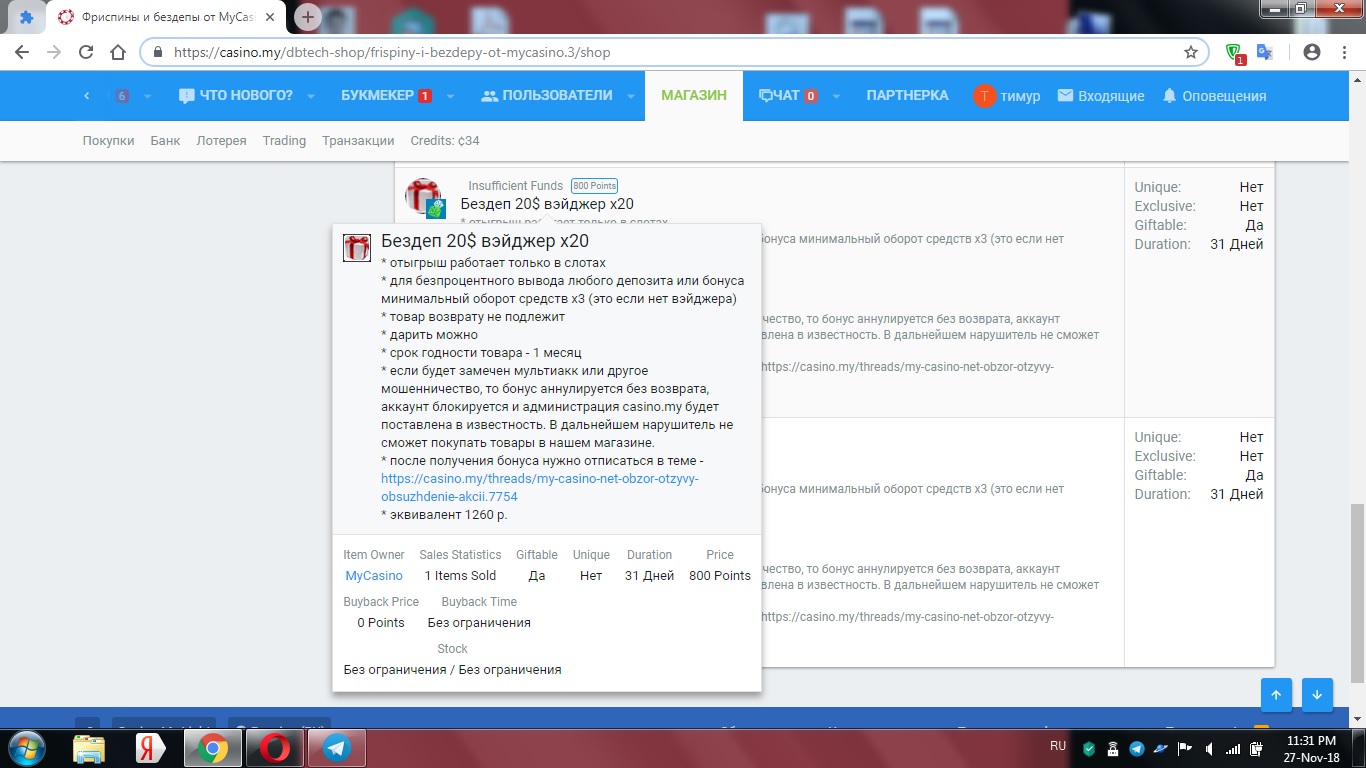Open ЧТО НОВОГО? section
1366x768 pixels.
click(x=236, y=96)
